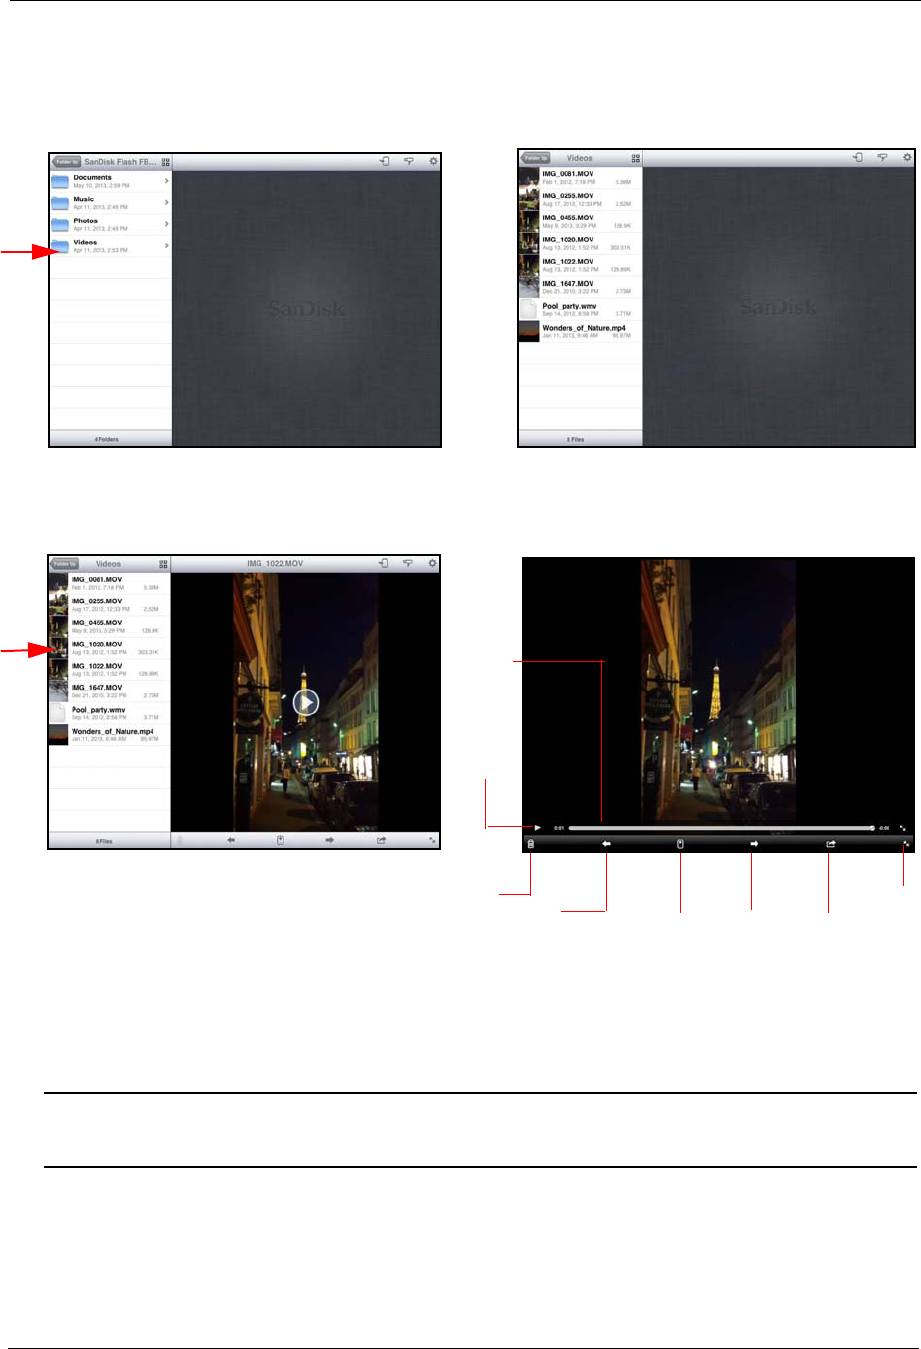Image resolution: width=921 pixels, height=1349 pixels.
Task: Select IMG_1020.MOV in the Videos list beside the empty preview
Action: tap(580, 243)
